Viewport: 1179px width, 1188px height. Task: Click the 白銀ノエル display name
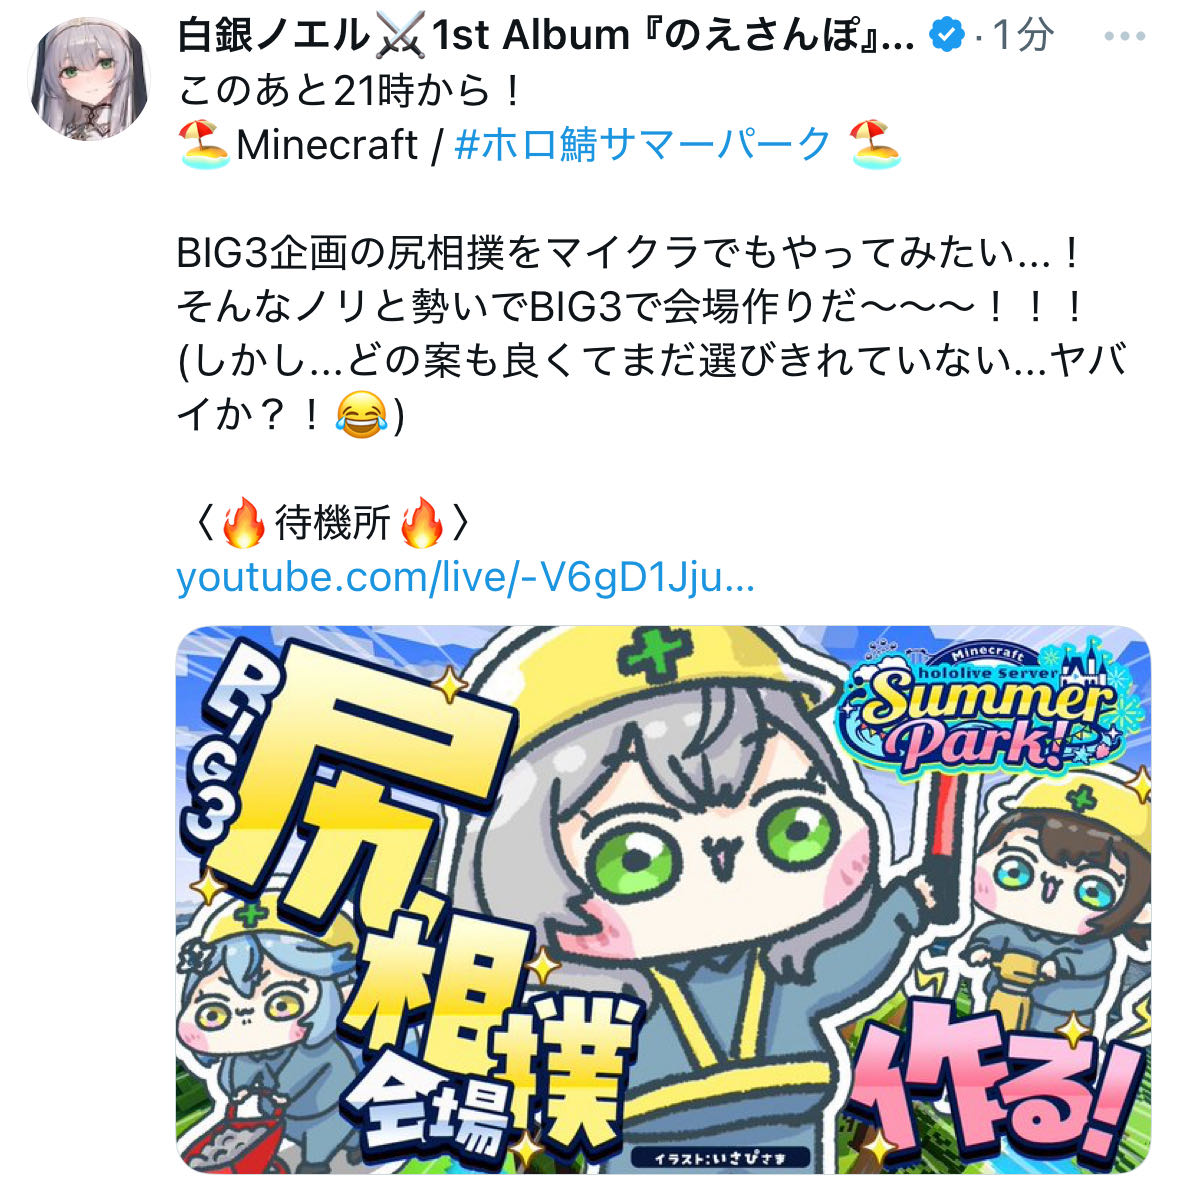pos(273,36)
